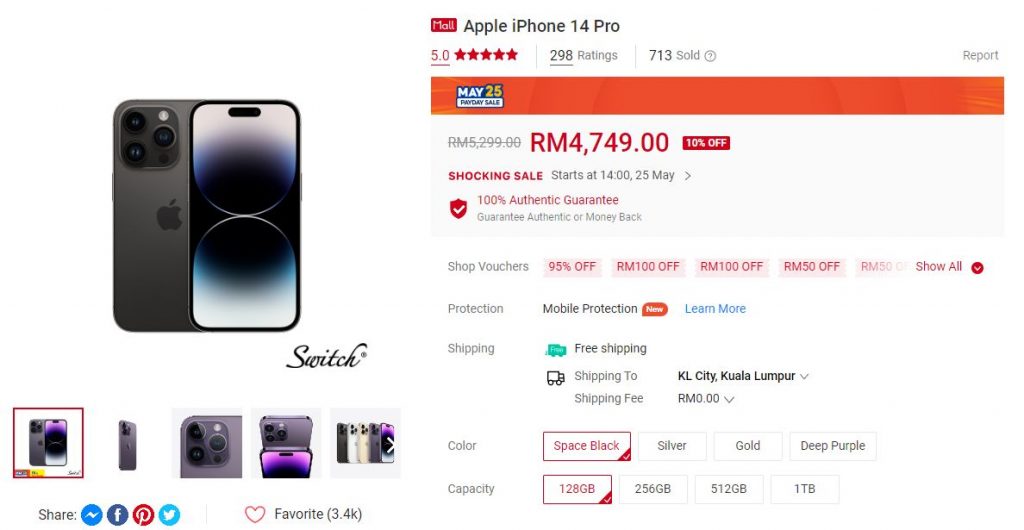Share the product on Pinterest
The image size is (1024, 530).
click(x=144, y=514)
